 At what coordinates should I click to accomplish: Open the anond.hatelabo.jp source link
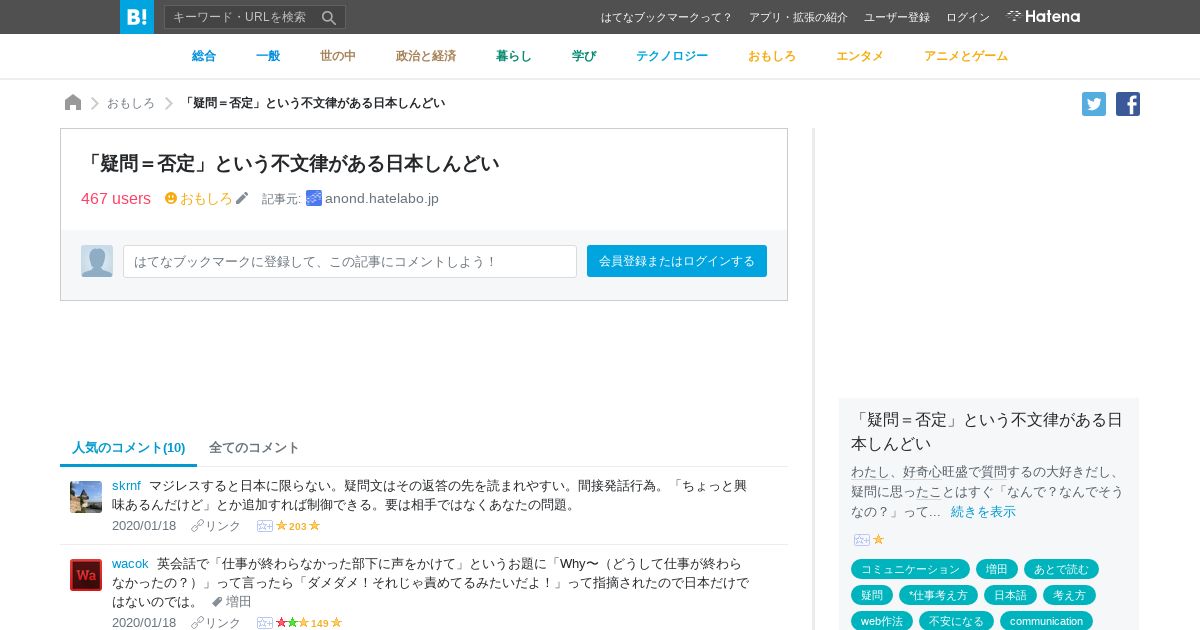coord(382,198)
